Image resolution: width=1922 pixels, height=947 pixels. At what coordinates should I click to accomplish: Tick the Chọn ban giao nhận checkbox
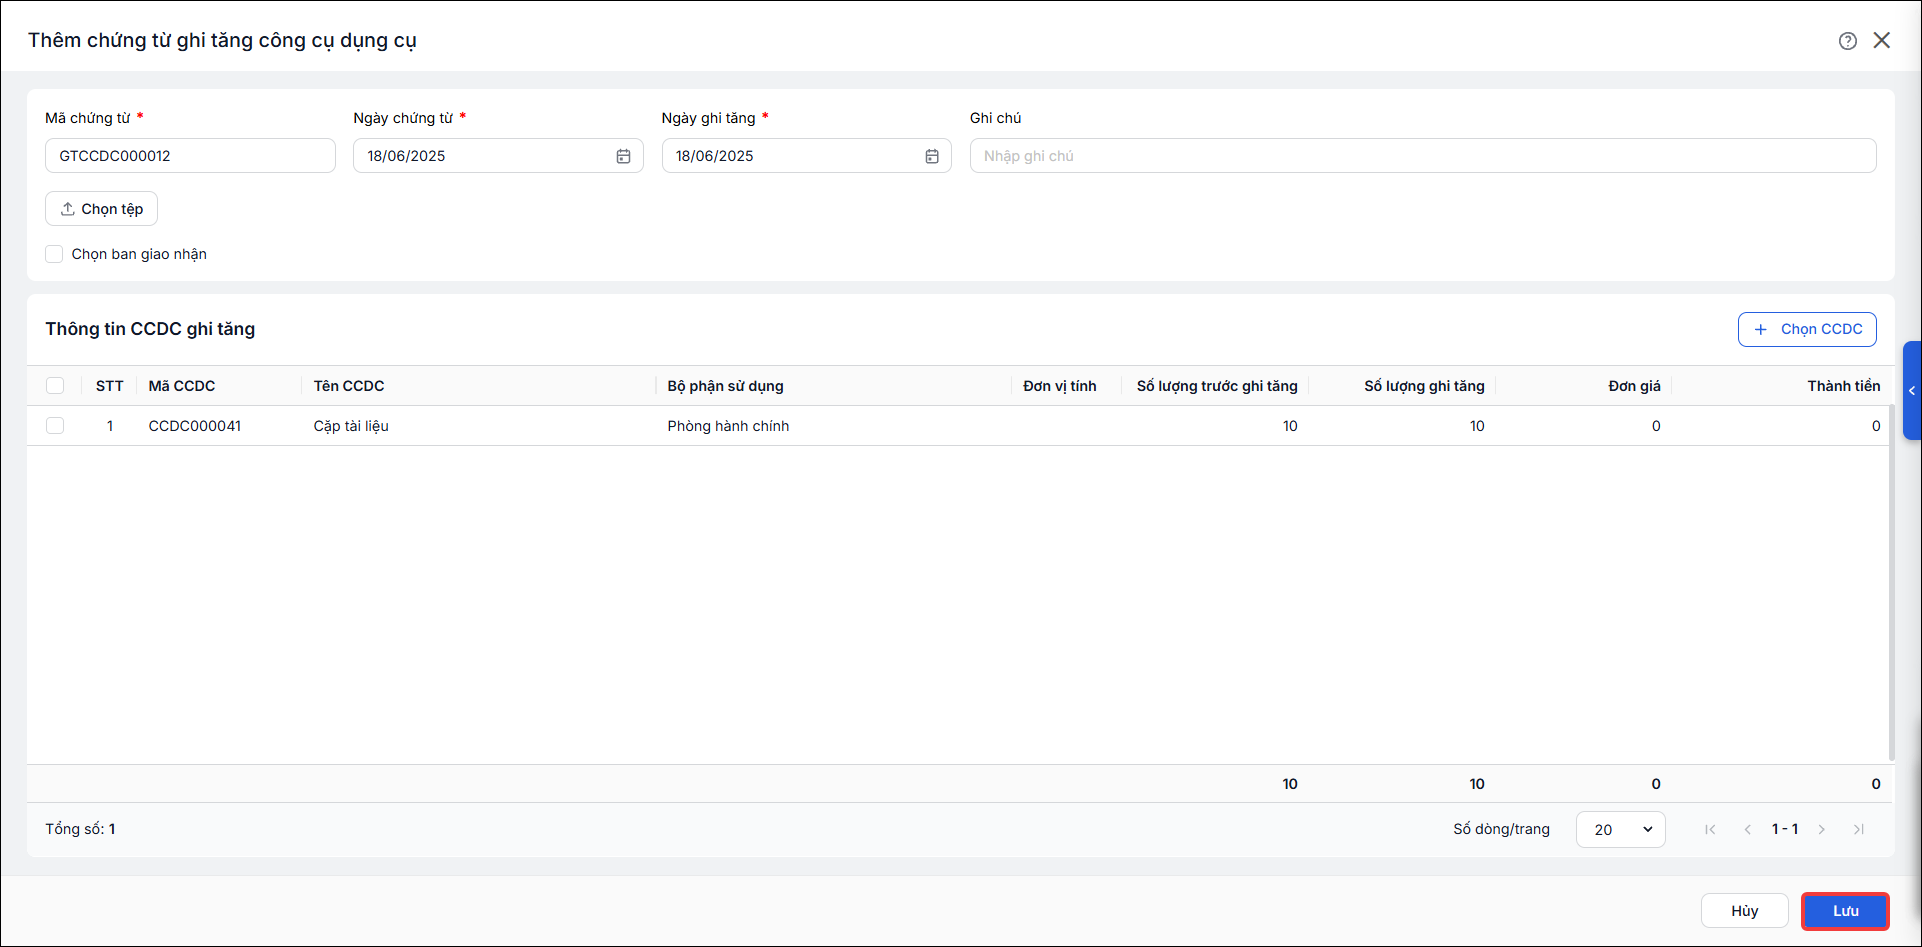(54, 254)
